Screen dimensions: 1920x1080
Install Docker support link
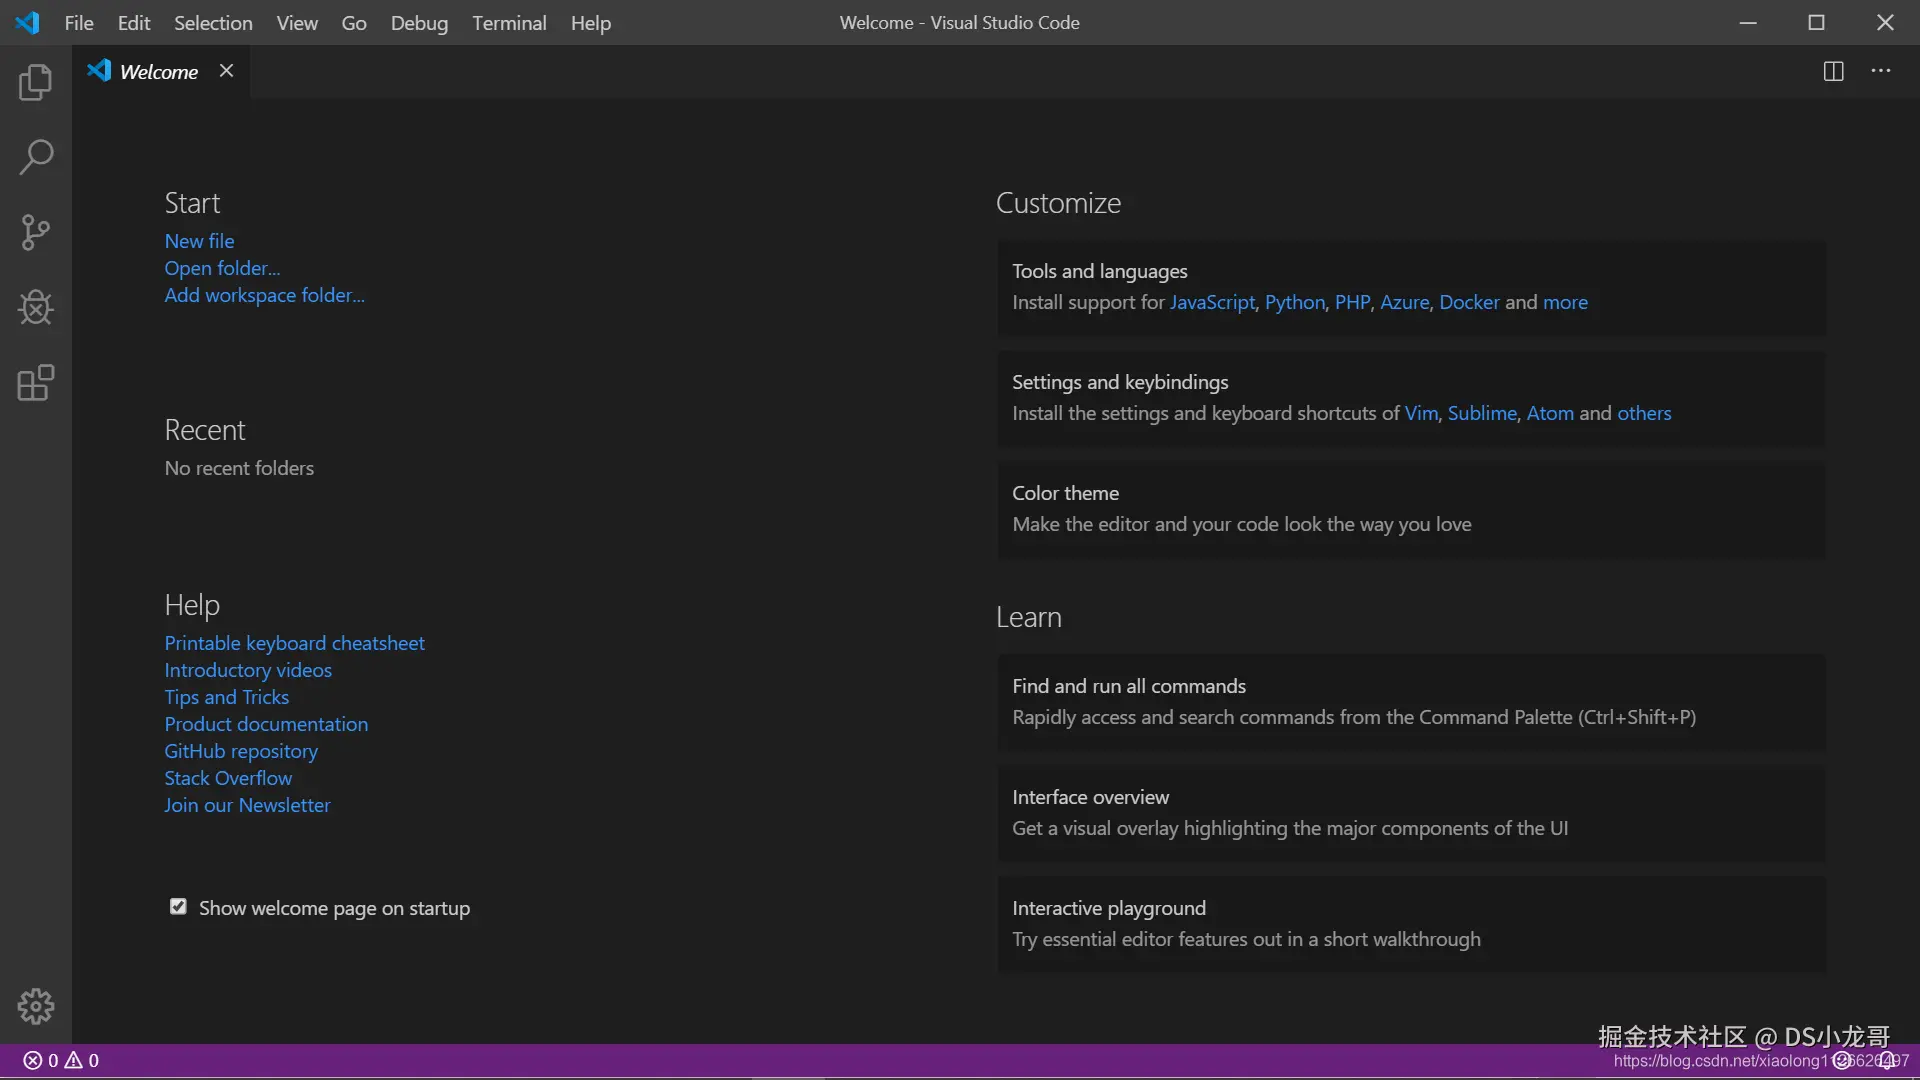pos(1469,302)
